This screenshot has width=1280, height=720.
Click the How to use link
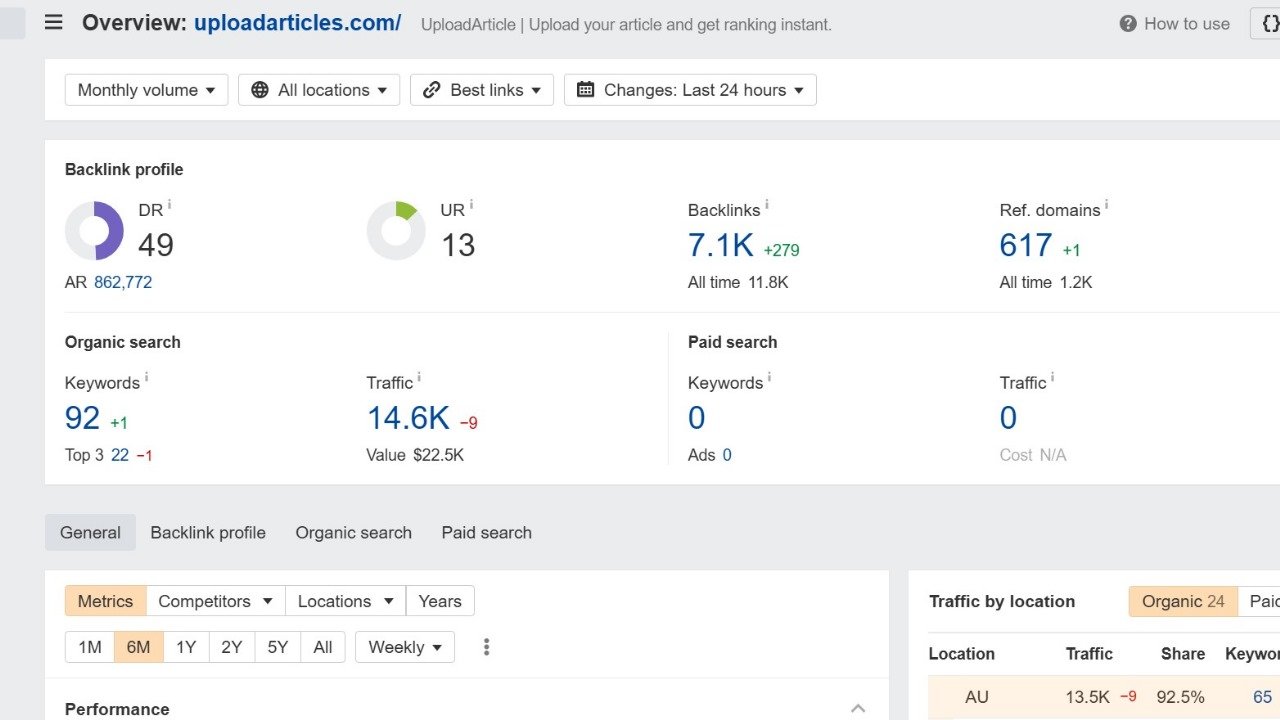pyautogui.click(x=1187, y=23)
